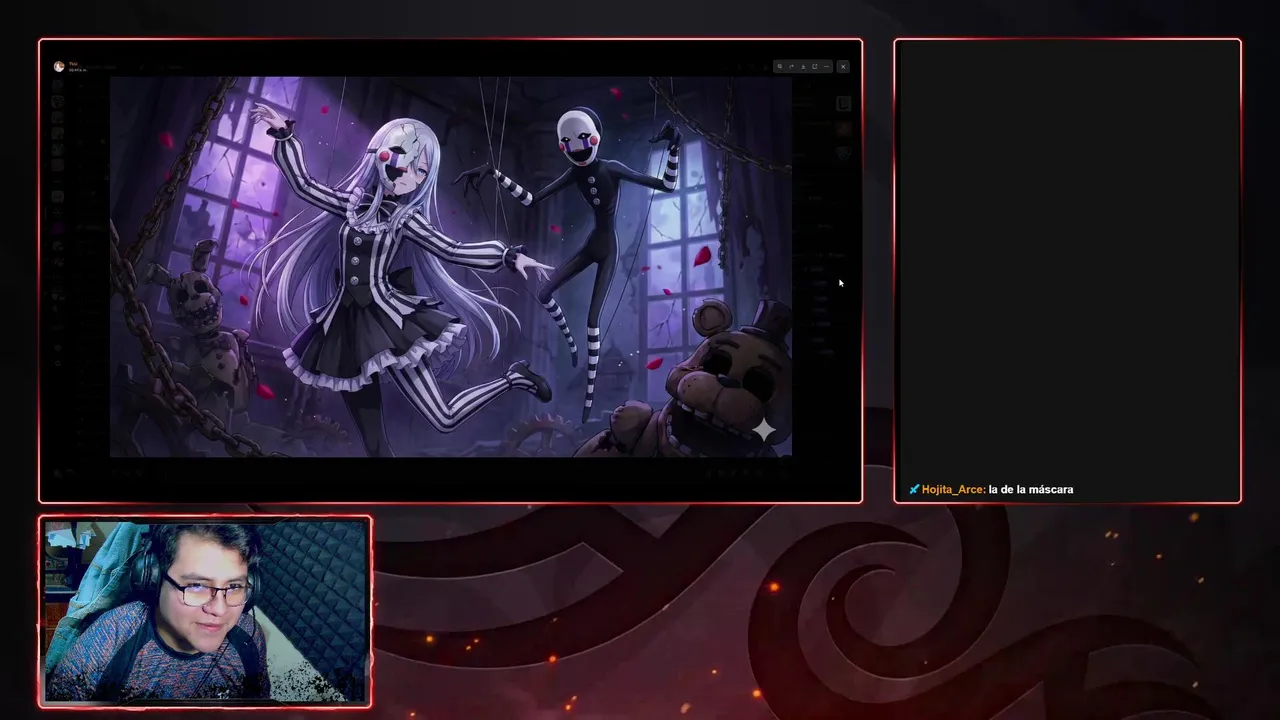
Task: Open image in browser via external-link icon
Action: [x=815, y=66]
